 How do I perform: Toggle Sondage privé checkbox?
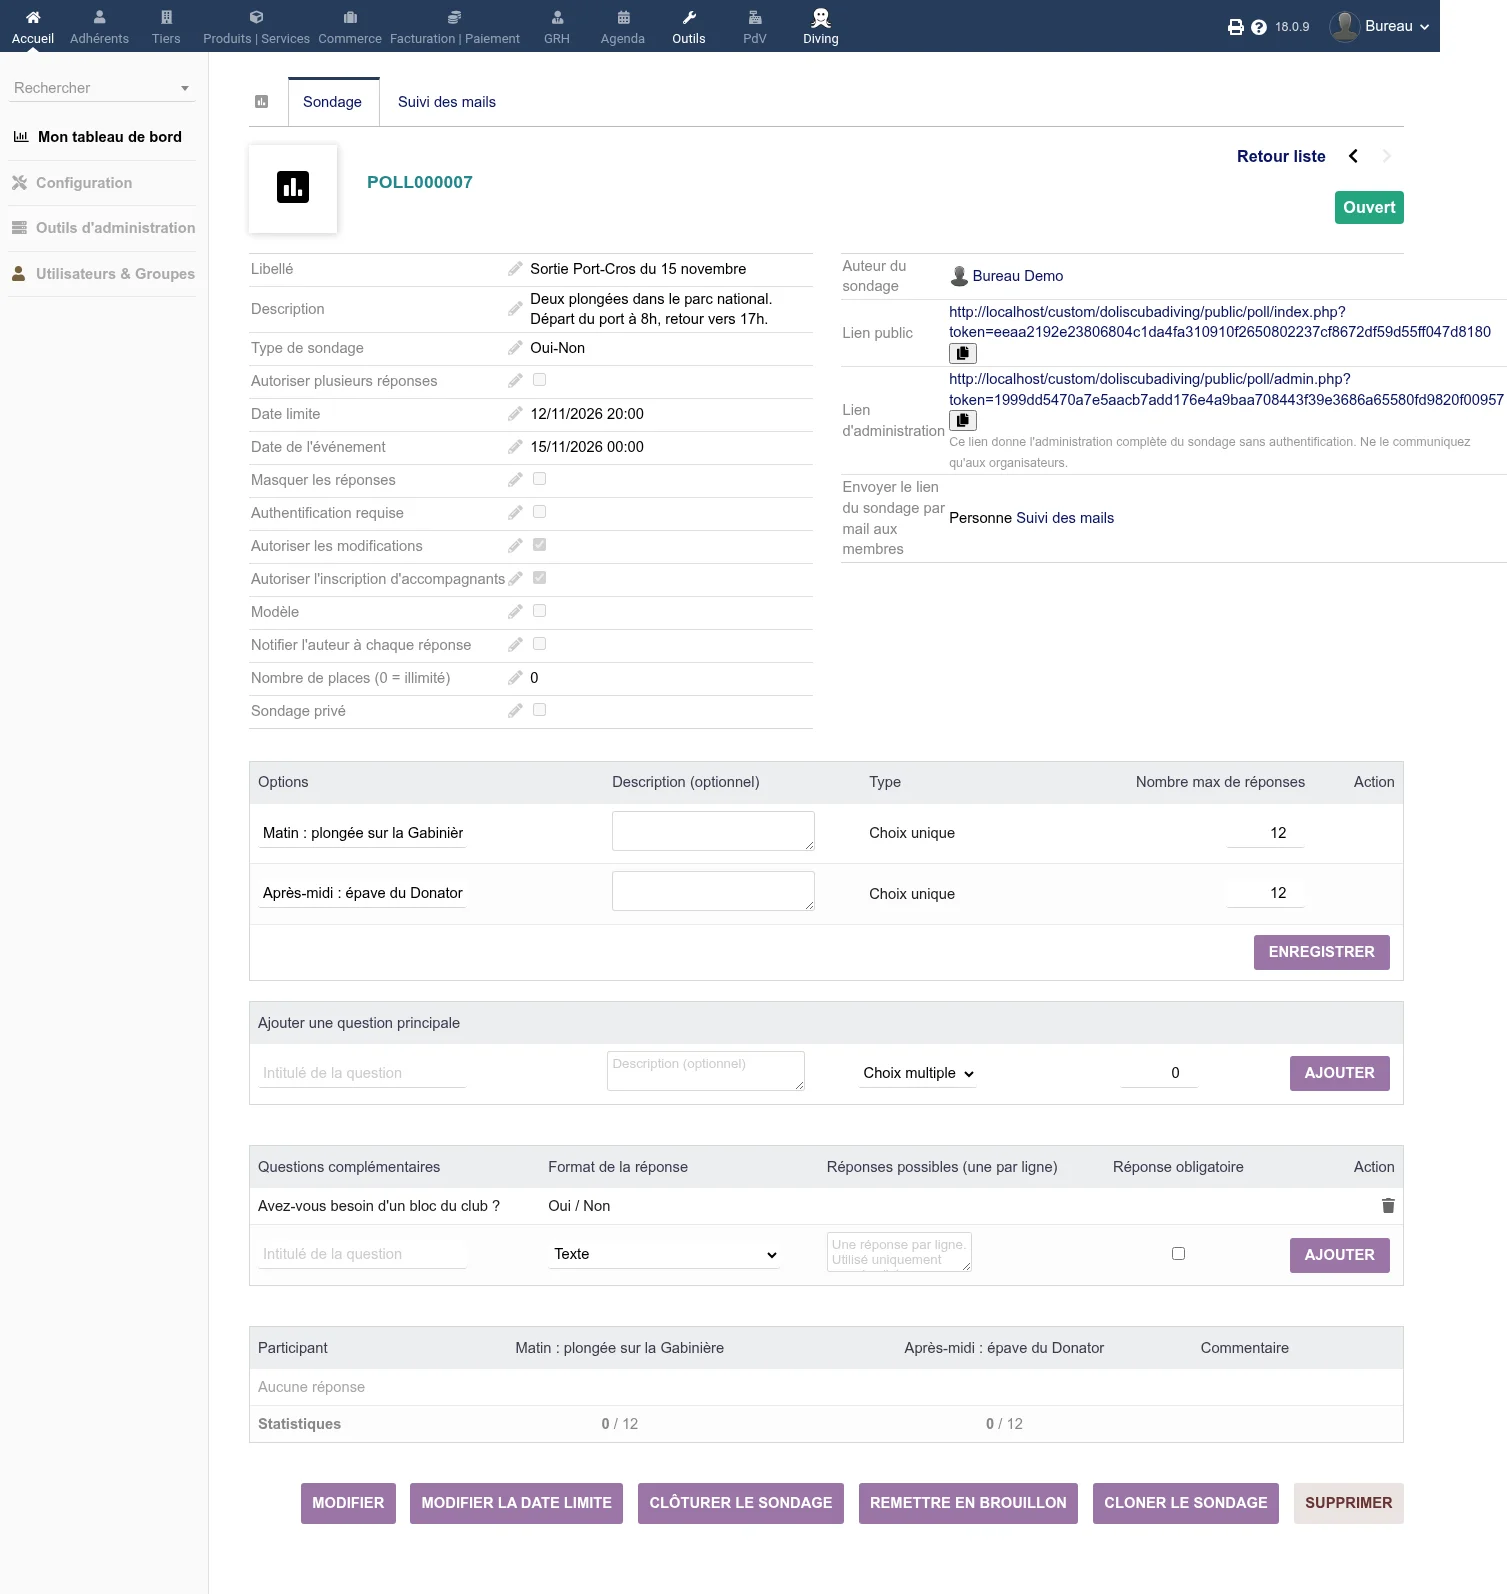540,710
